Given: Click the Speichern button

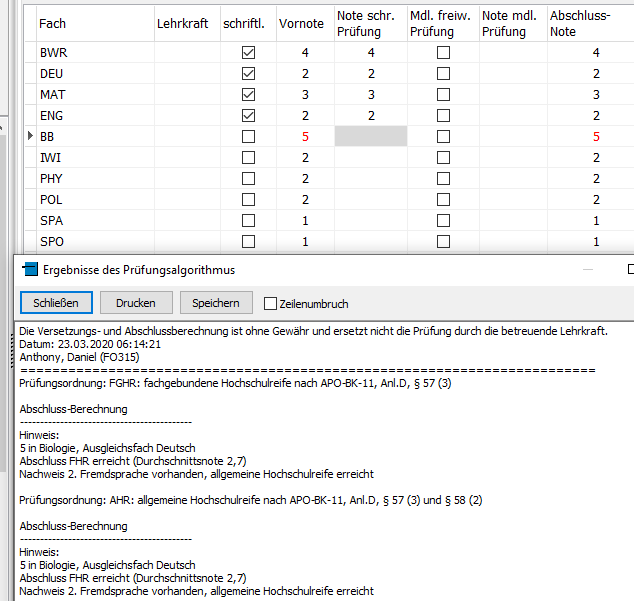Looking at the screenshot, I should click(216, 303).
